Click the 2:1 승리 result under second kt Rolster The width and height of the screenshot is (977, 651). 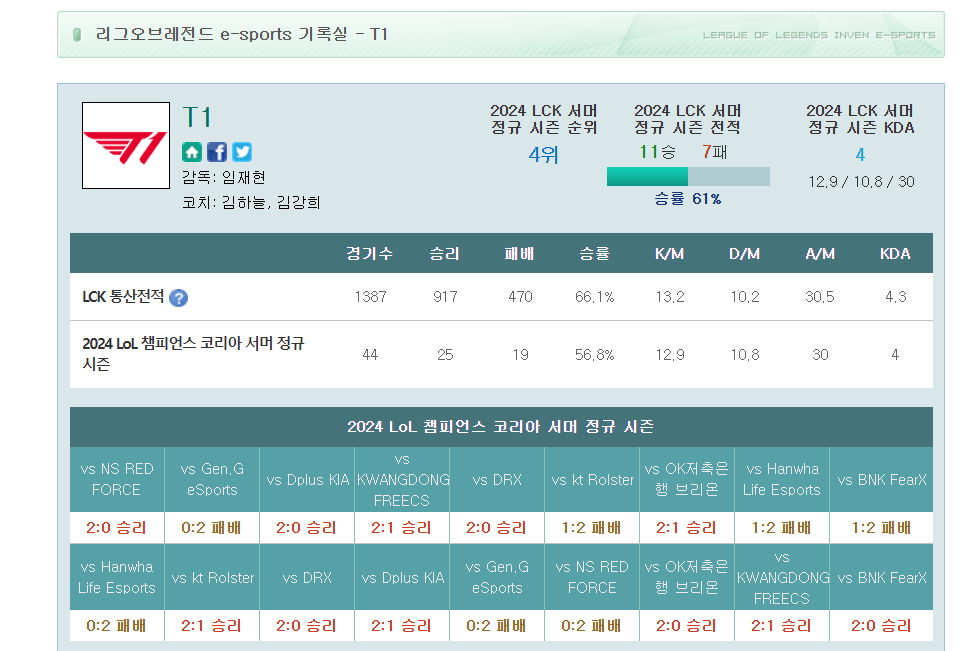[211, 625]
